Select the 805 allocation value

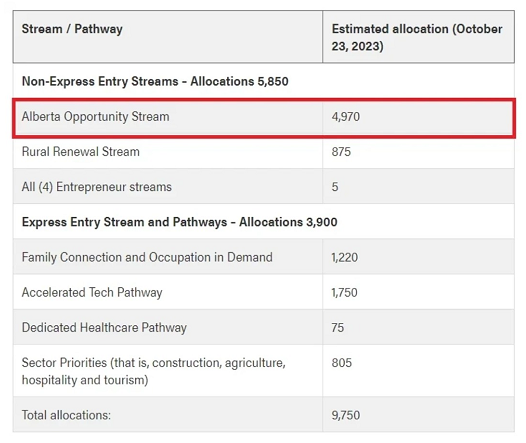(341, 363)
